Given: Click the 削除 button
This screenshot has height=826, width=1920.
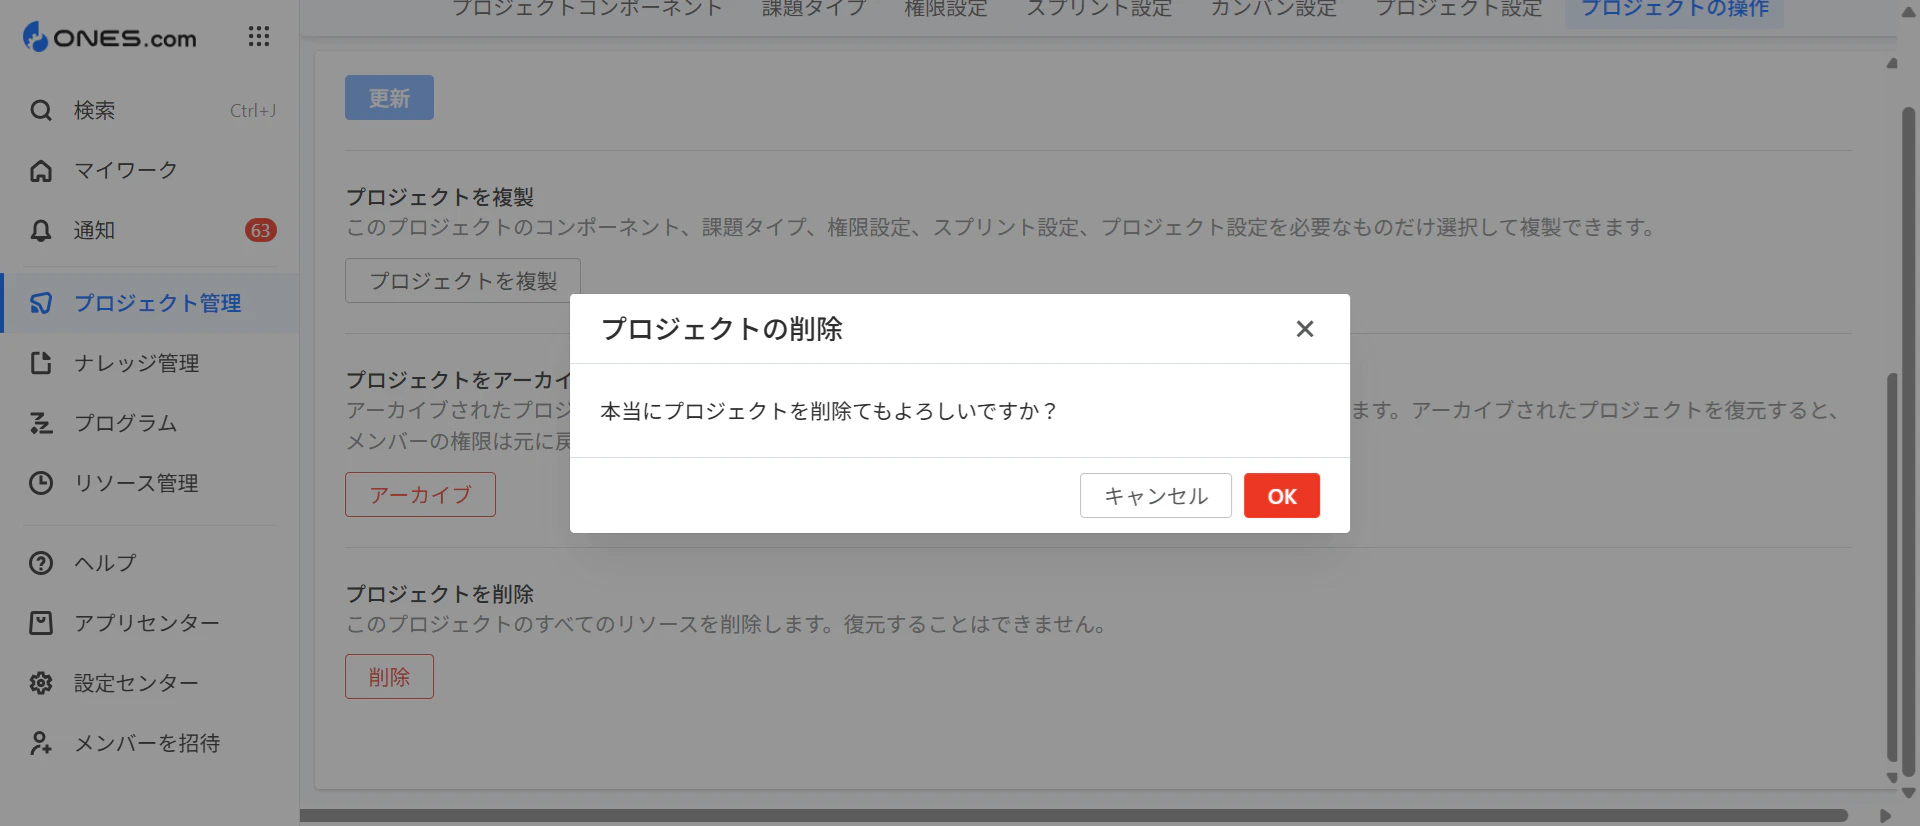Looking at the screenshot, I should 389,677.
